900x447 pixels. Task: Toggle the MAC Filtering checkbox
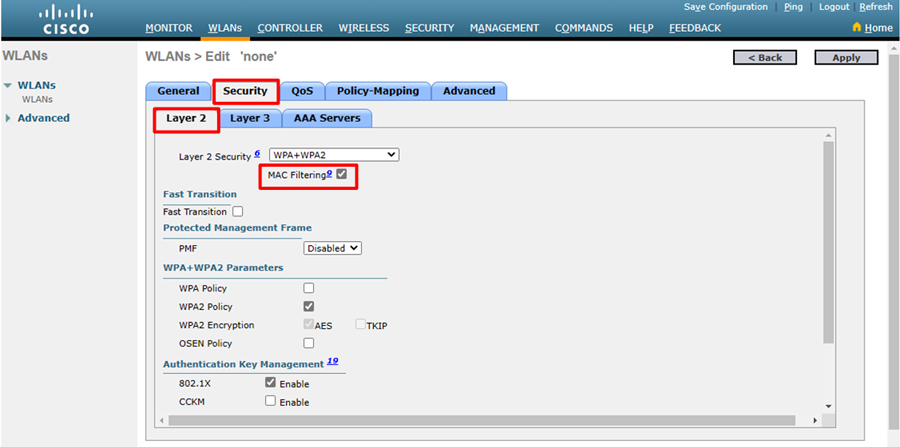pyautogui.click(x=342, y=175)
